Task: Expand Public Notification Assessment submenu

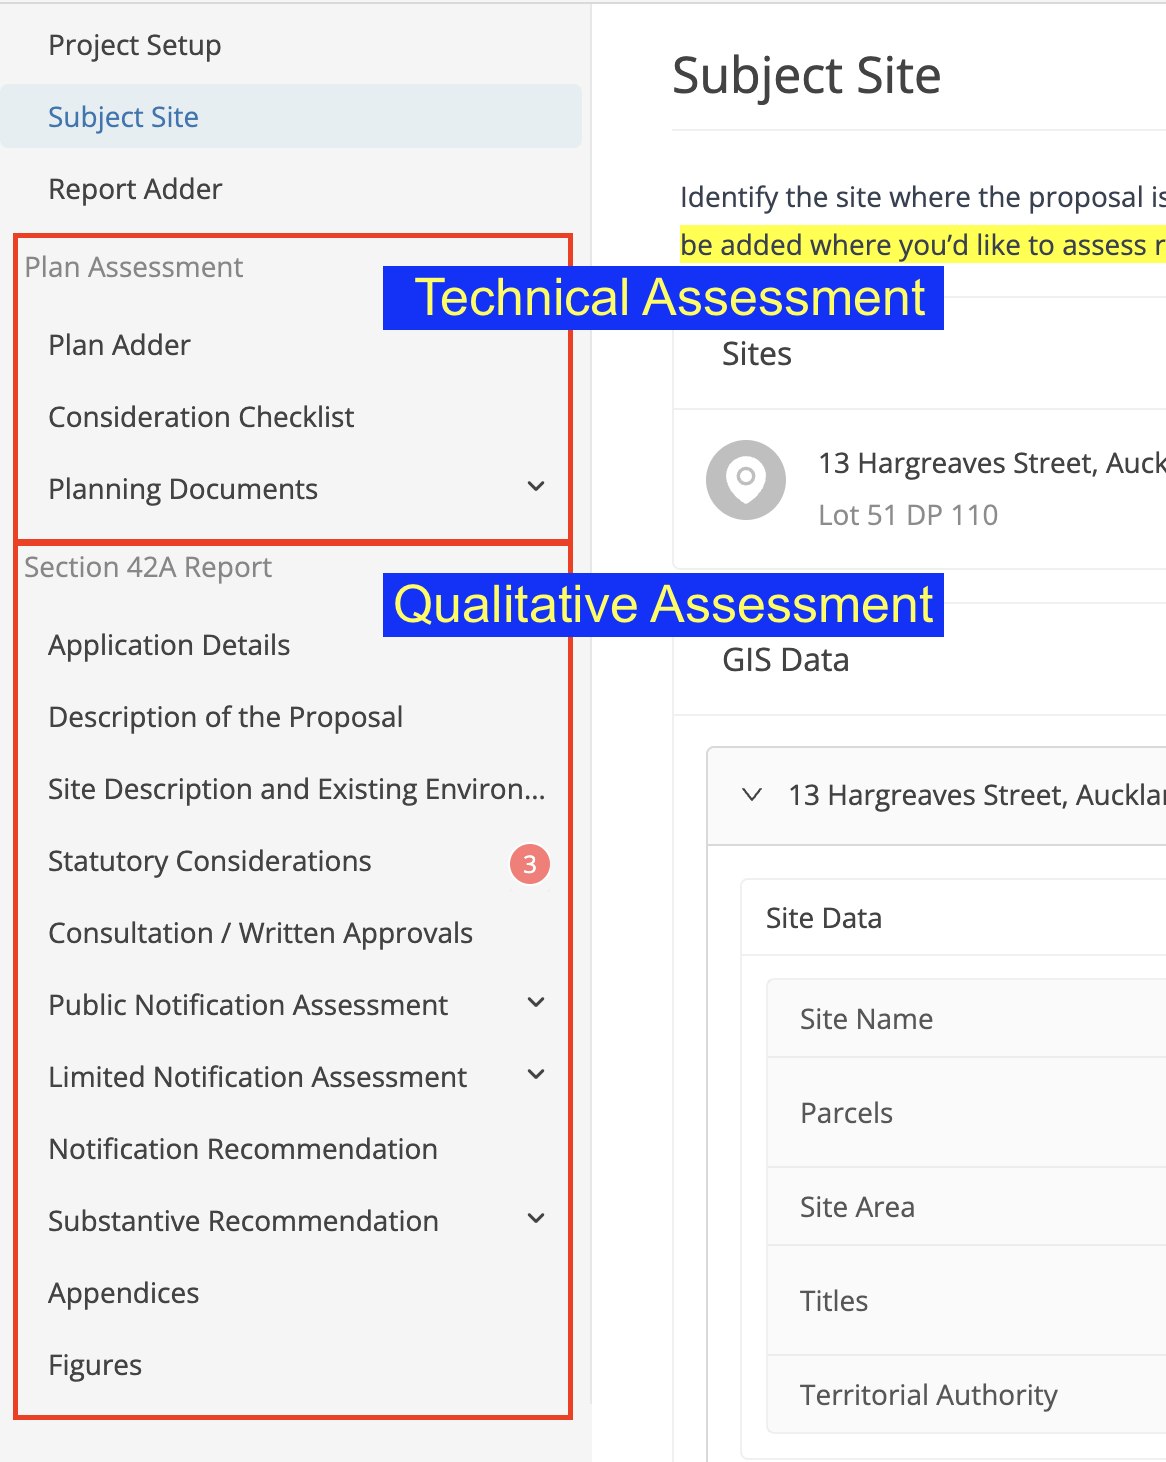Action: (536, 1003)
